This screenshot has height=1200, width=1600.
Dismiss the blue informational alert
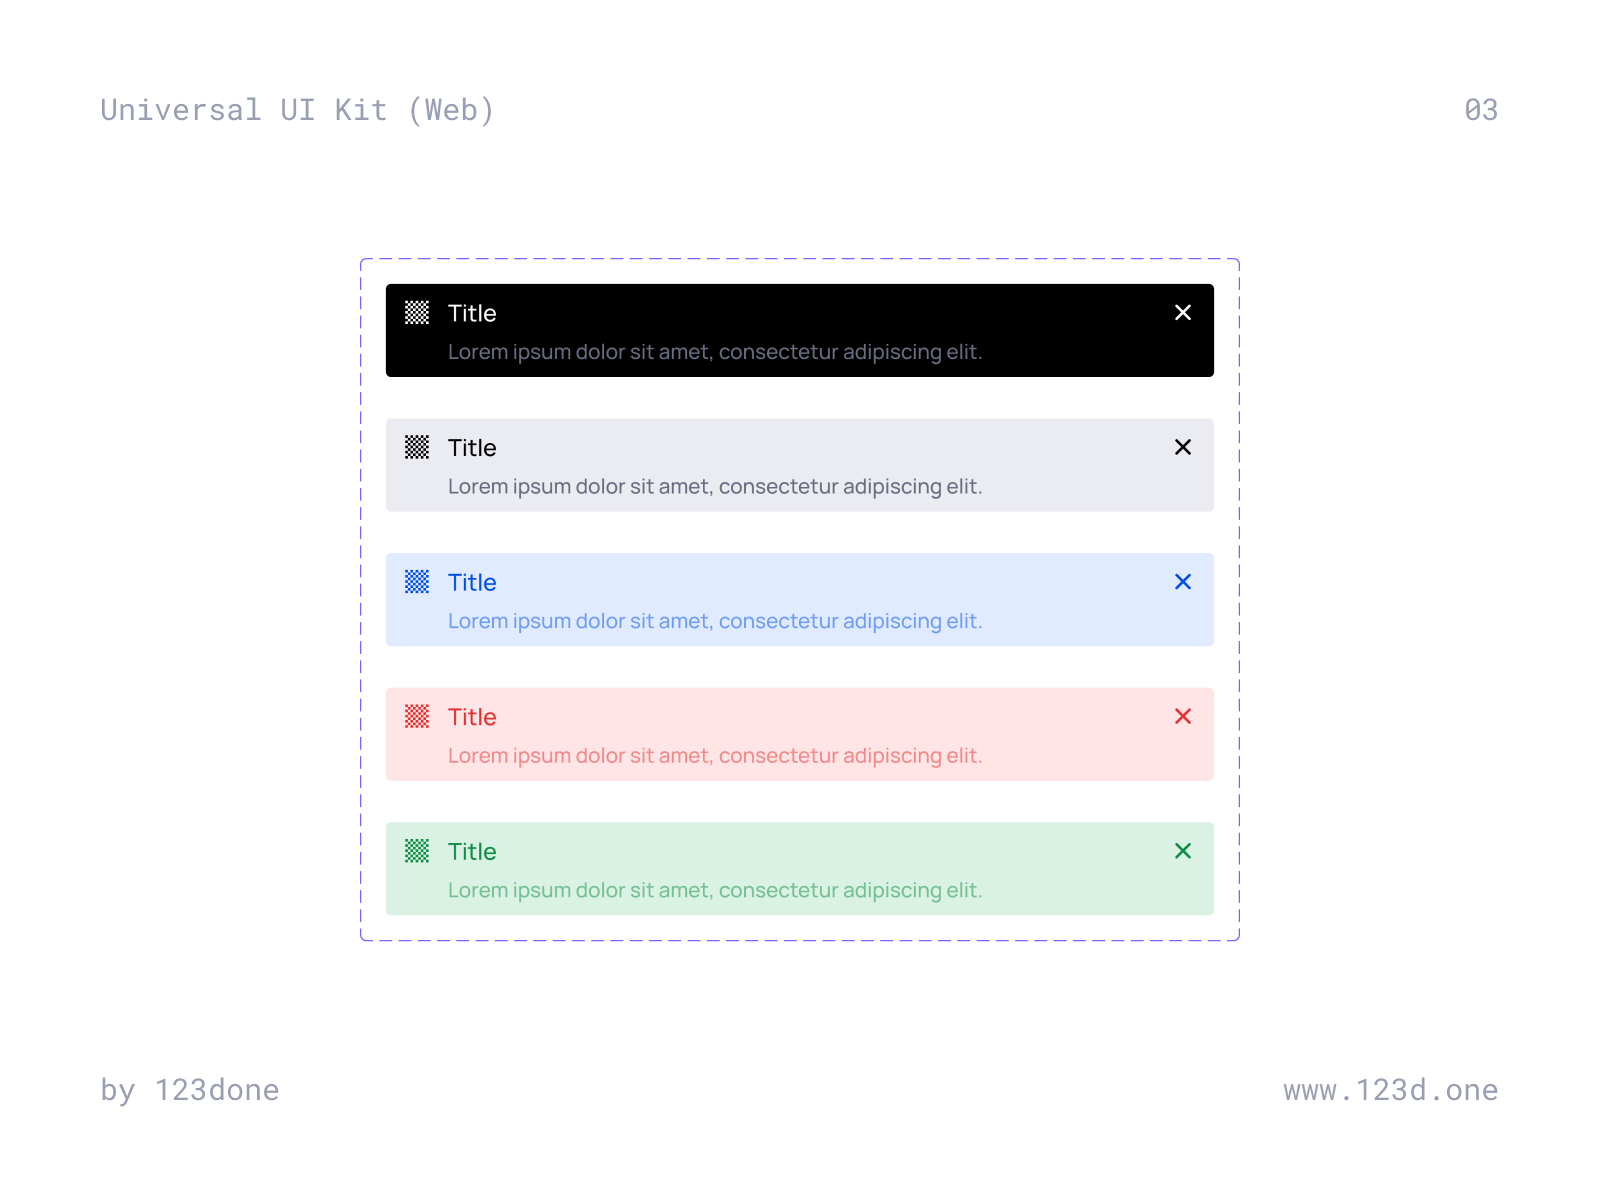point(1183,582)
